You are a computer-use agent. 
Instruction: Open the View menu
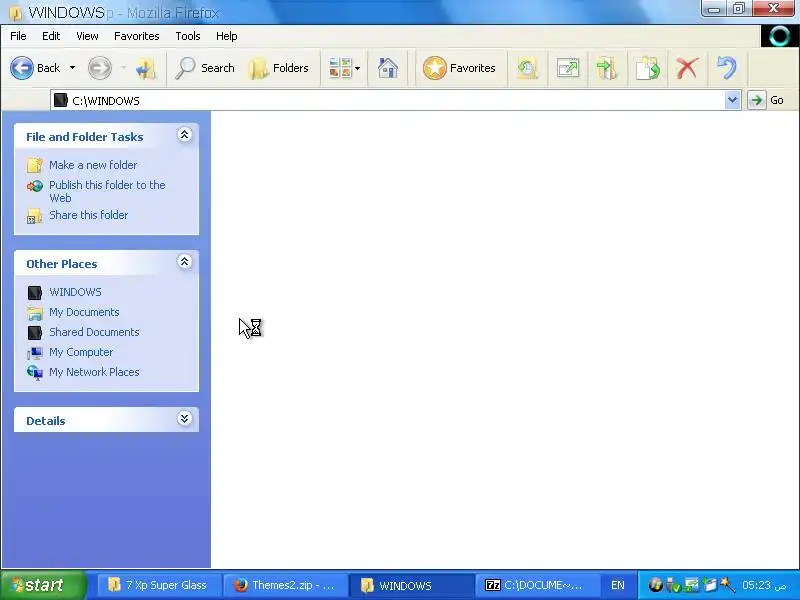click(87, 36)
